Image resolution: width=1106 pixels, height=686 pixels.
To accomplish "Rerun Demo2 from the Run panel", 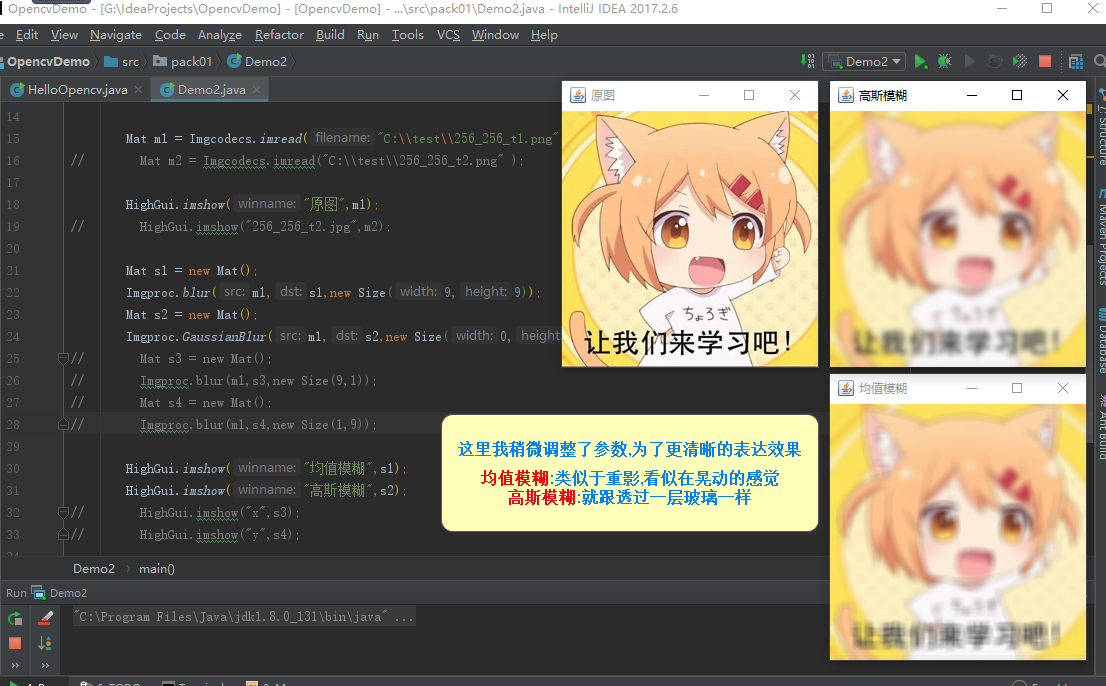I will [15, 618].
